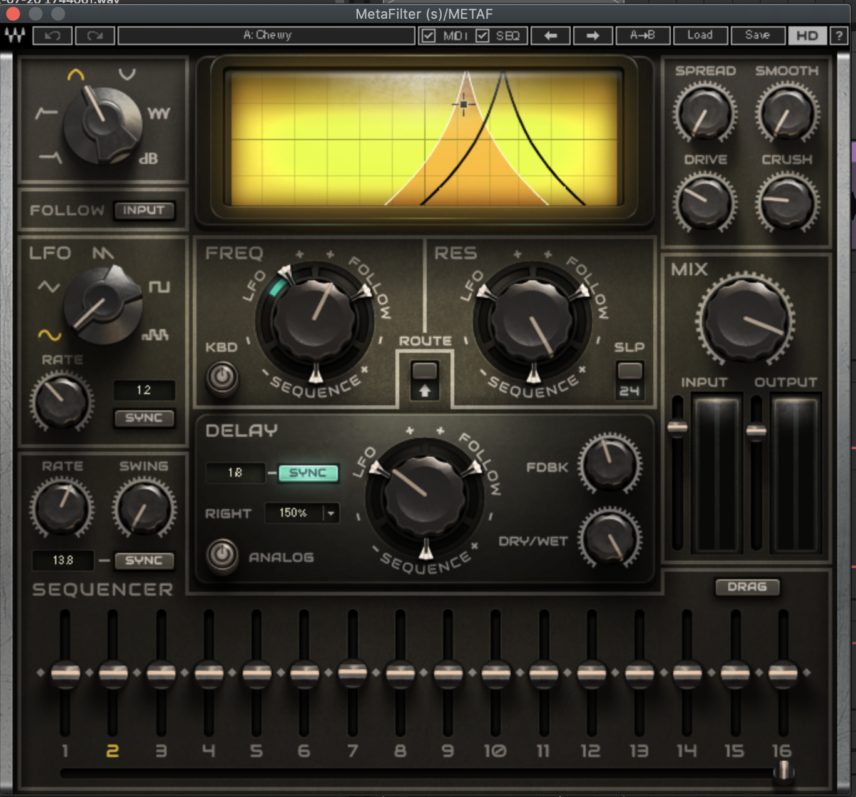This screenshot has width=856, height=797.
Task: Select the LFO sawtooth waveform icon
Action: pos(102,253)
